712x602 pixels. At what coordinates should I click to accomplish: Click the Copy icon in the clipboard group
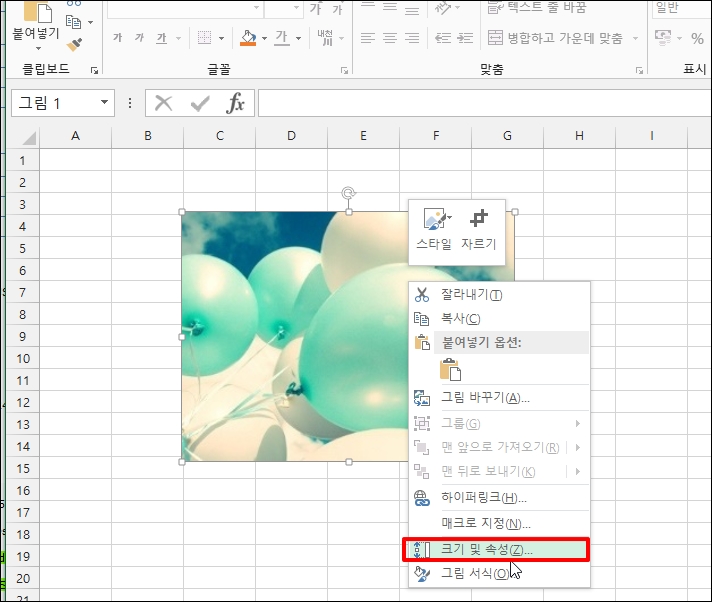[x=73, y=22]
